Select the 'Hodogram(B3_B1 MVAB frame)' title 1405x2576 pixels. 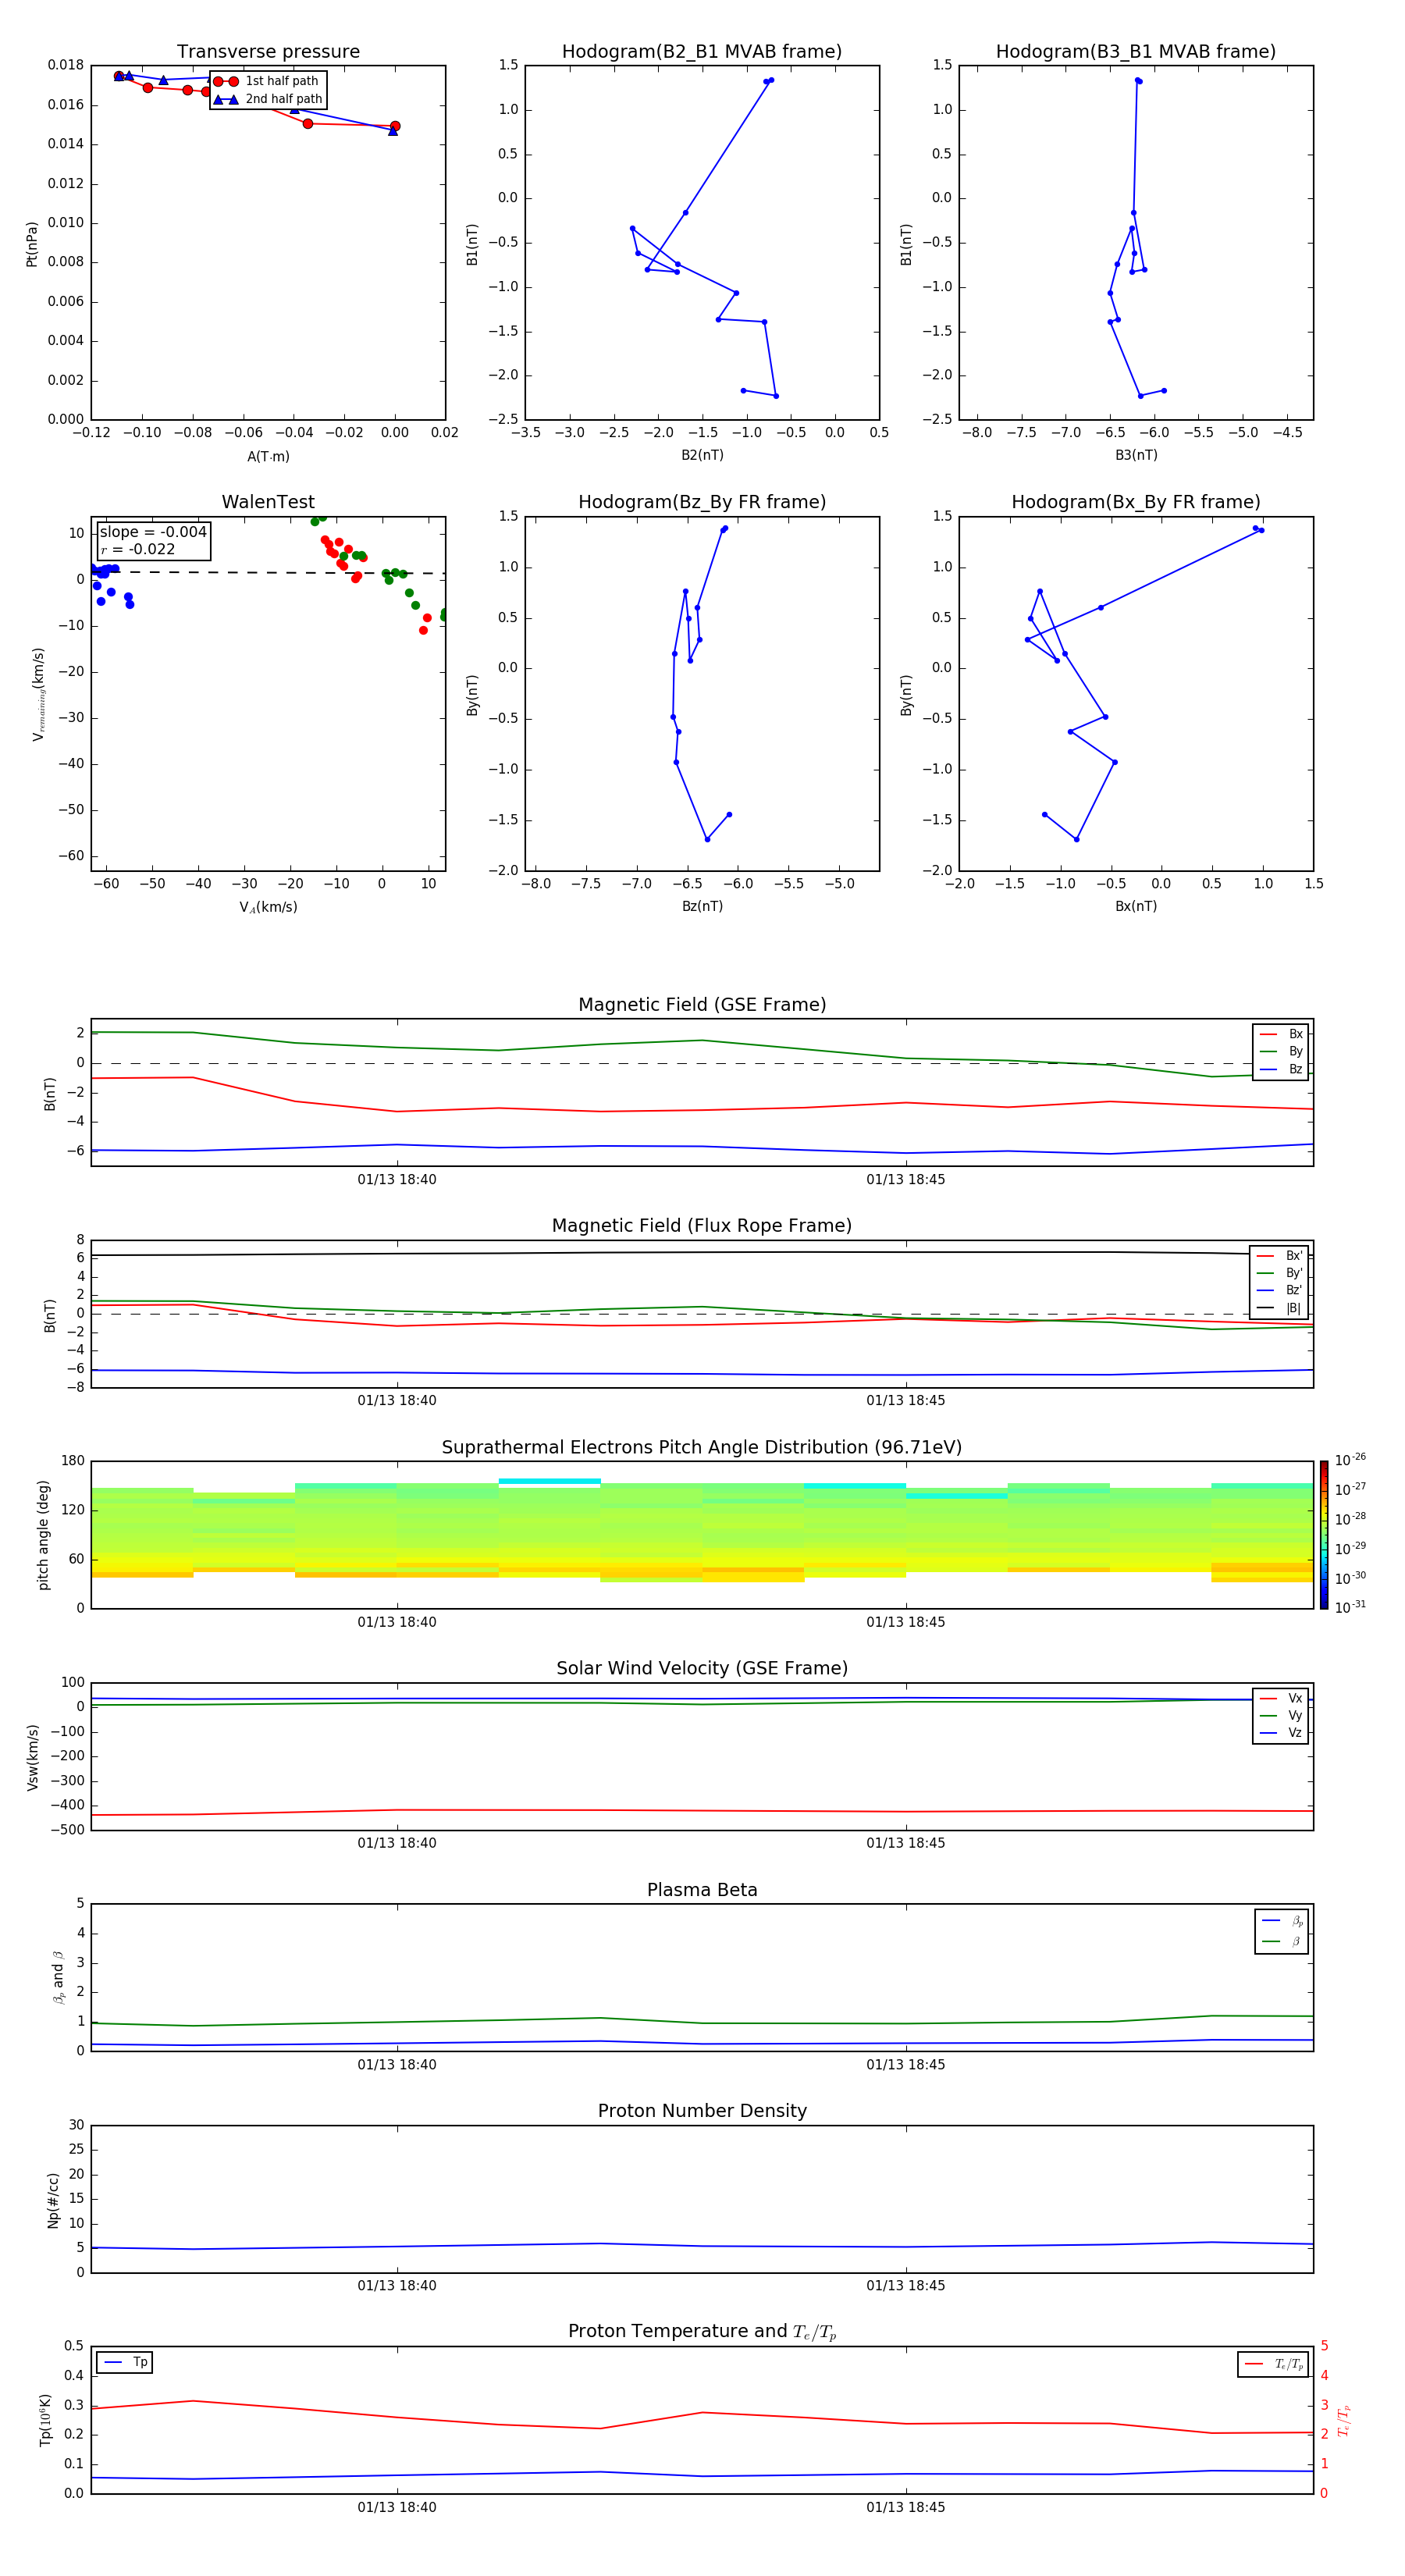click(1136, 52)
